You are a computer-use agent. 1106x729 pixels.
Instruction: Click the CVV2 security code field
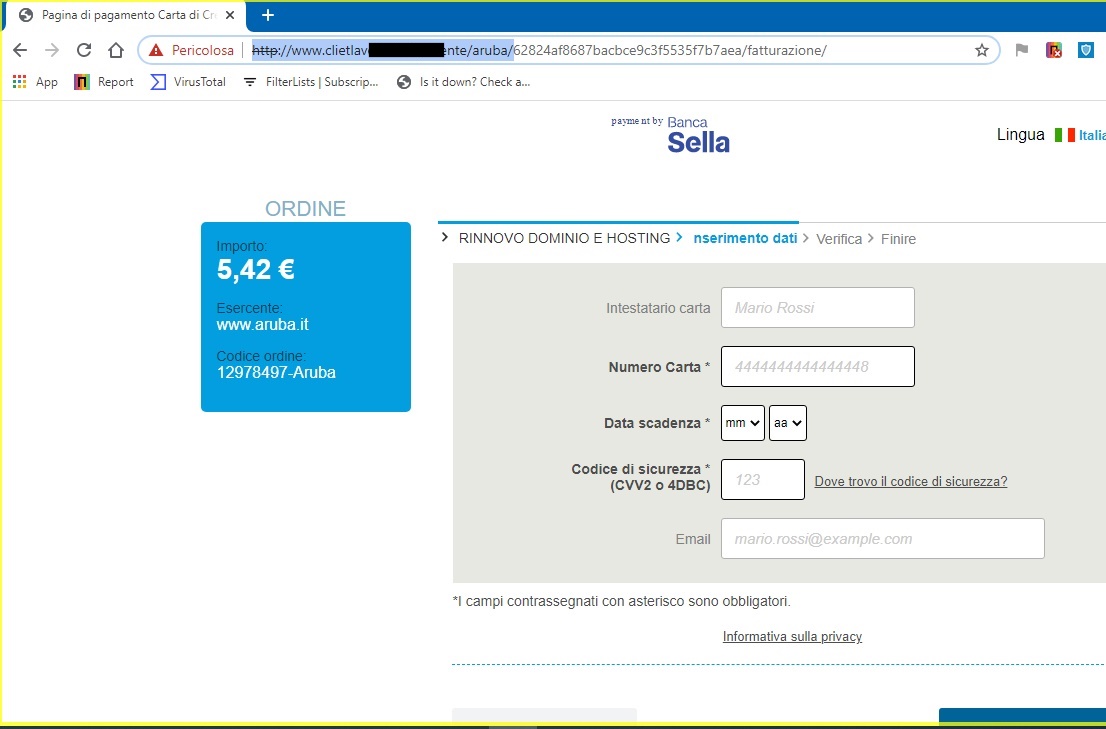(762, 479)
